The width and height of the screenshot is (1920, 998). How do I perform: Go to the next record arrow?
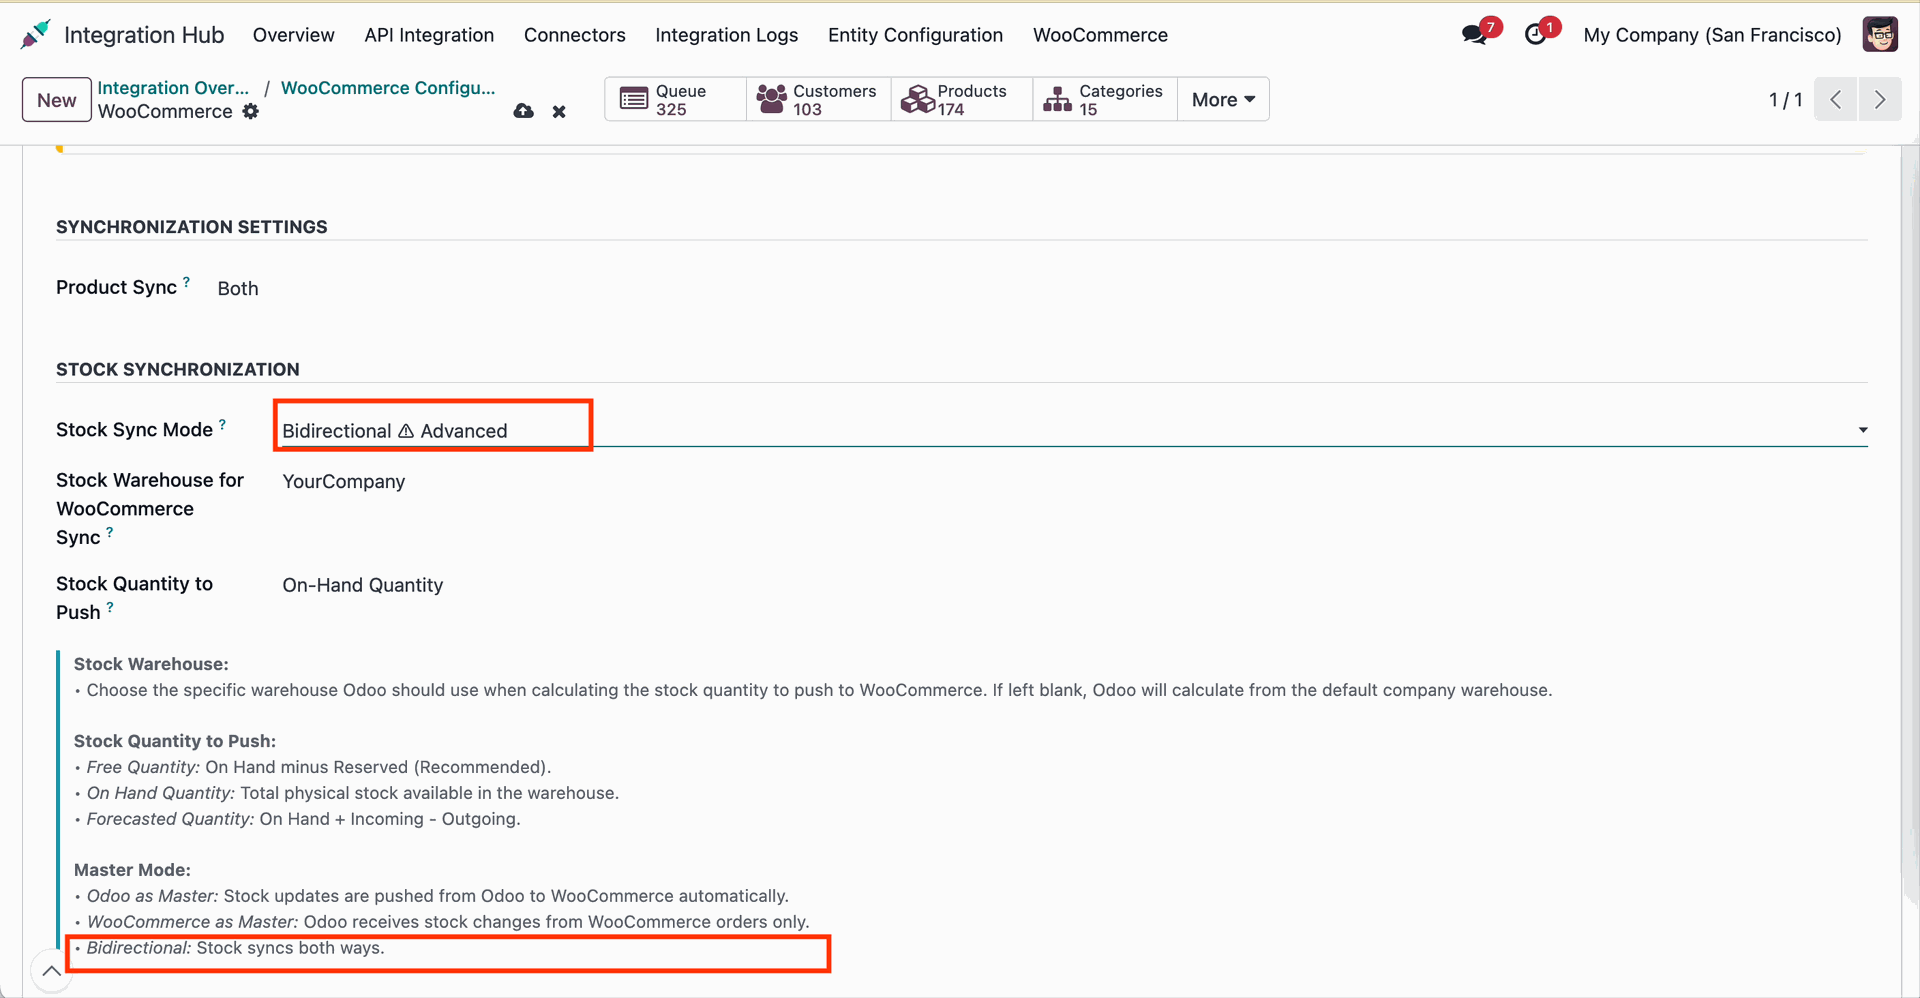1880,99
